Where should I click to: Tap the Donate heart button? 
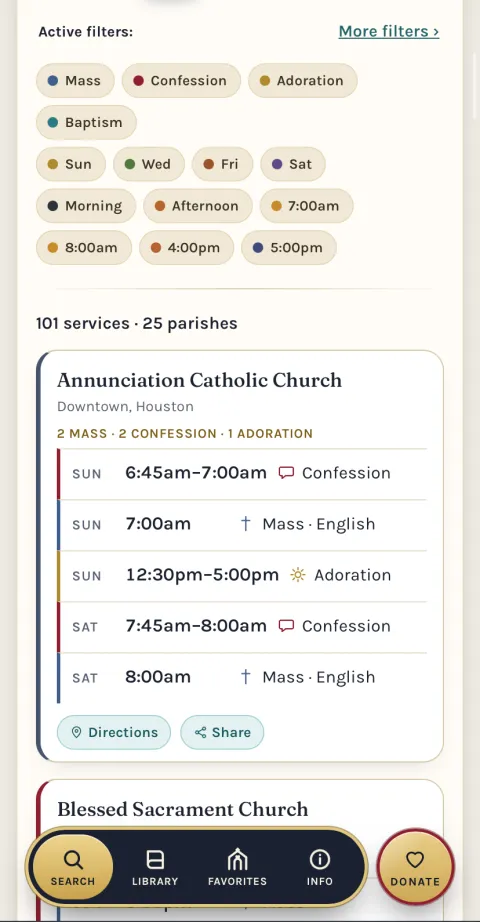[x=415, y=867]
